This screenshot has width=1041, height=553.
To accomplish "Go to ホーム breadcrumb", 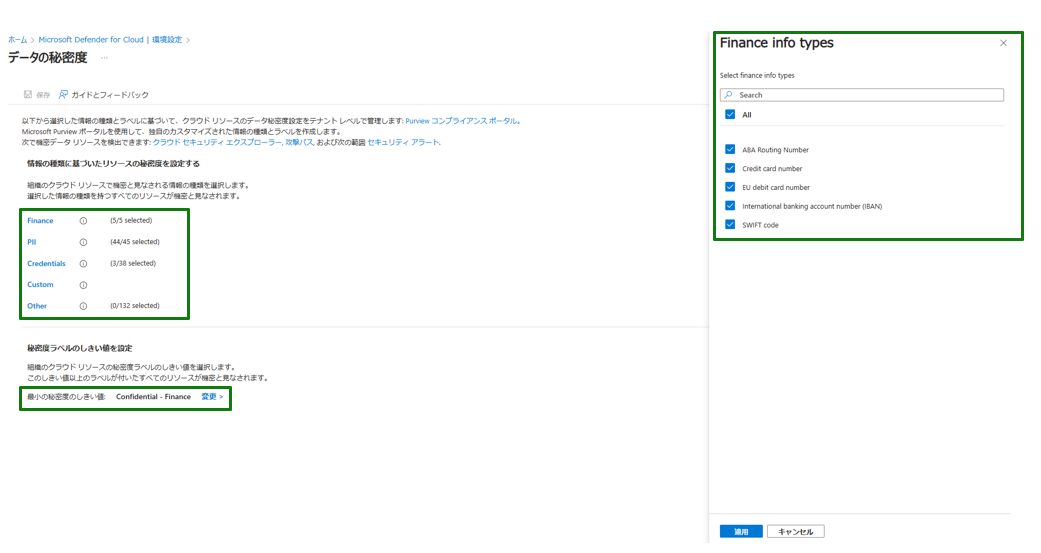I will [x=17, y=40].
